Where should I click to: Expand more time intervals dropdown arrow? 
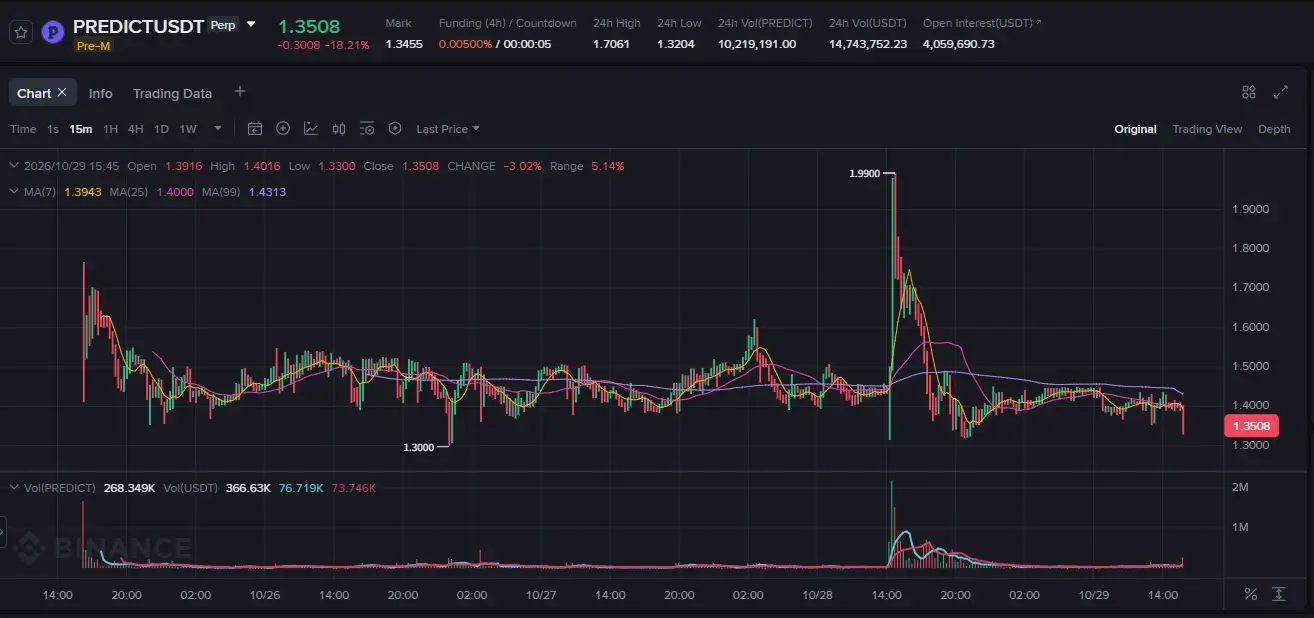click(218, 129)
